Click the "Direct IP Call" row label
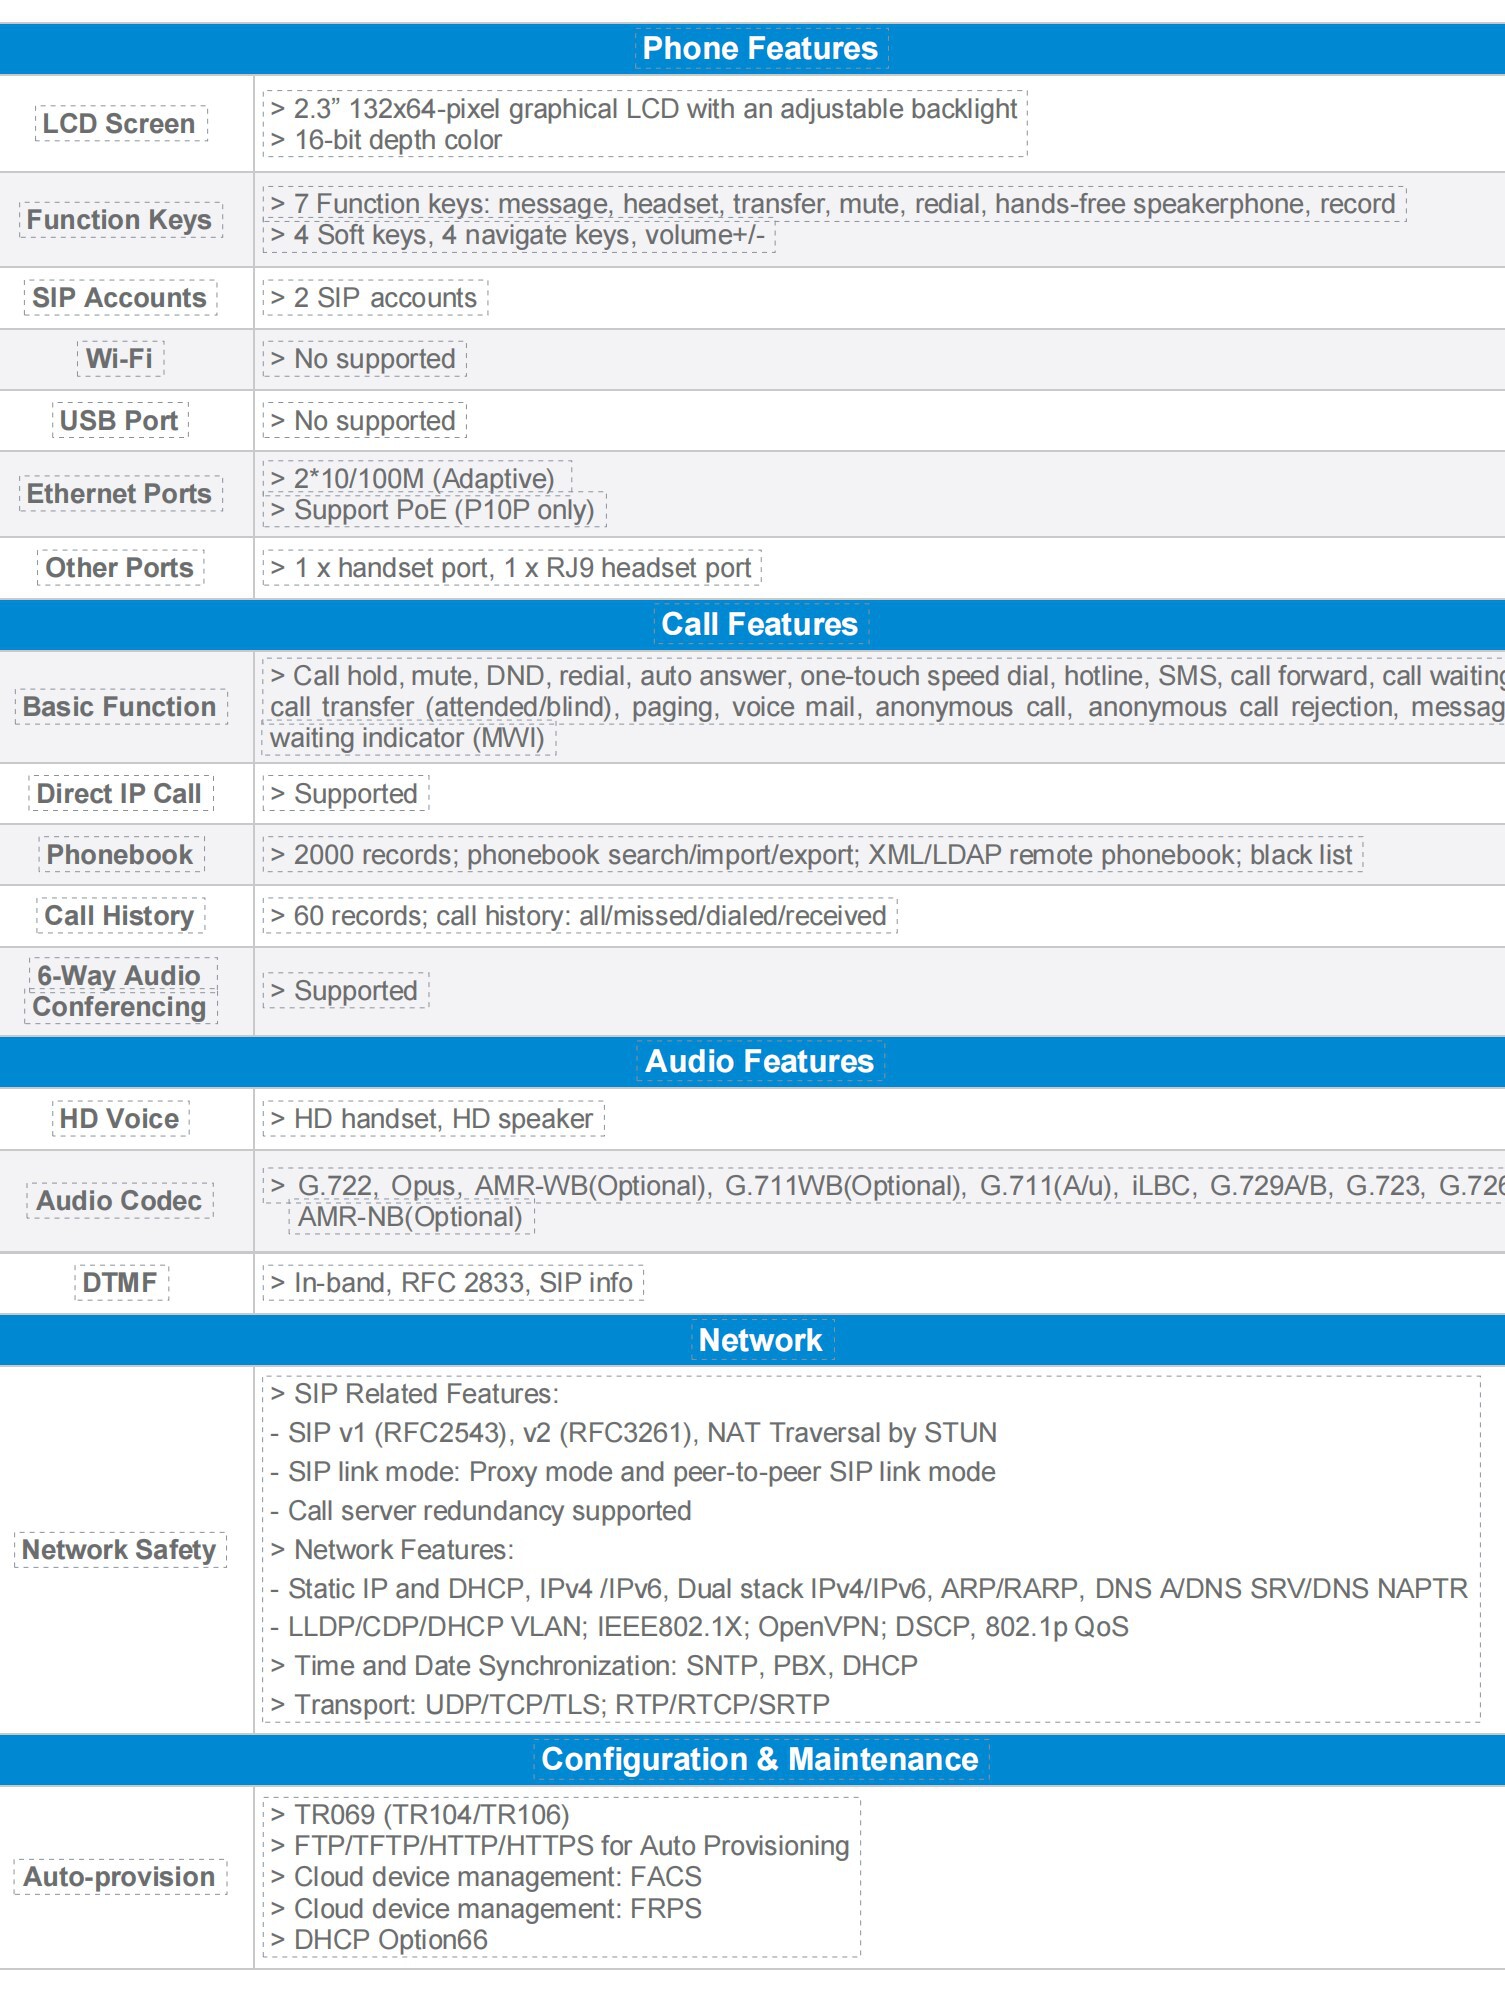 point(120,793)
